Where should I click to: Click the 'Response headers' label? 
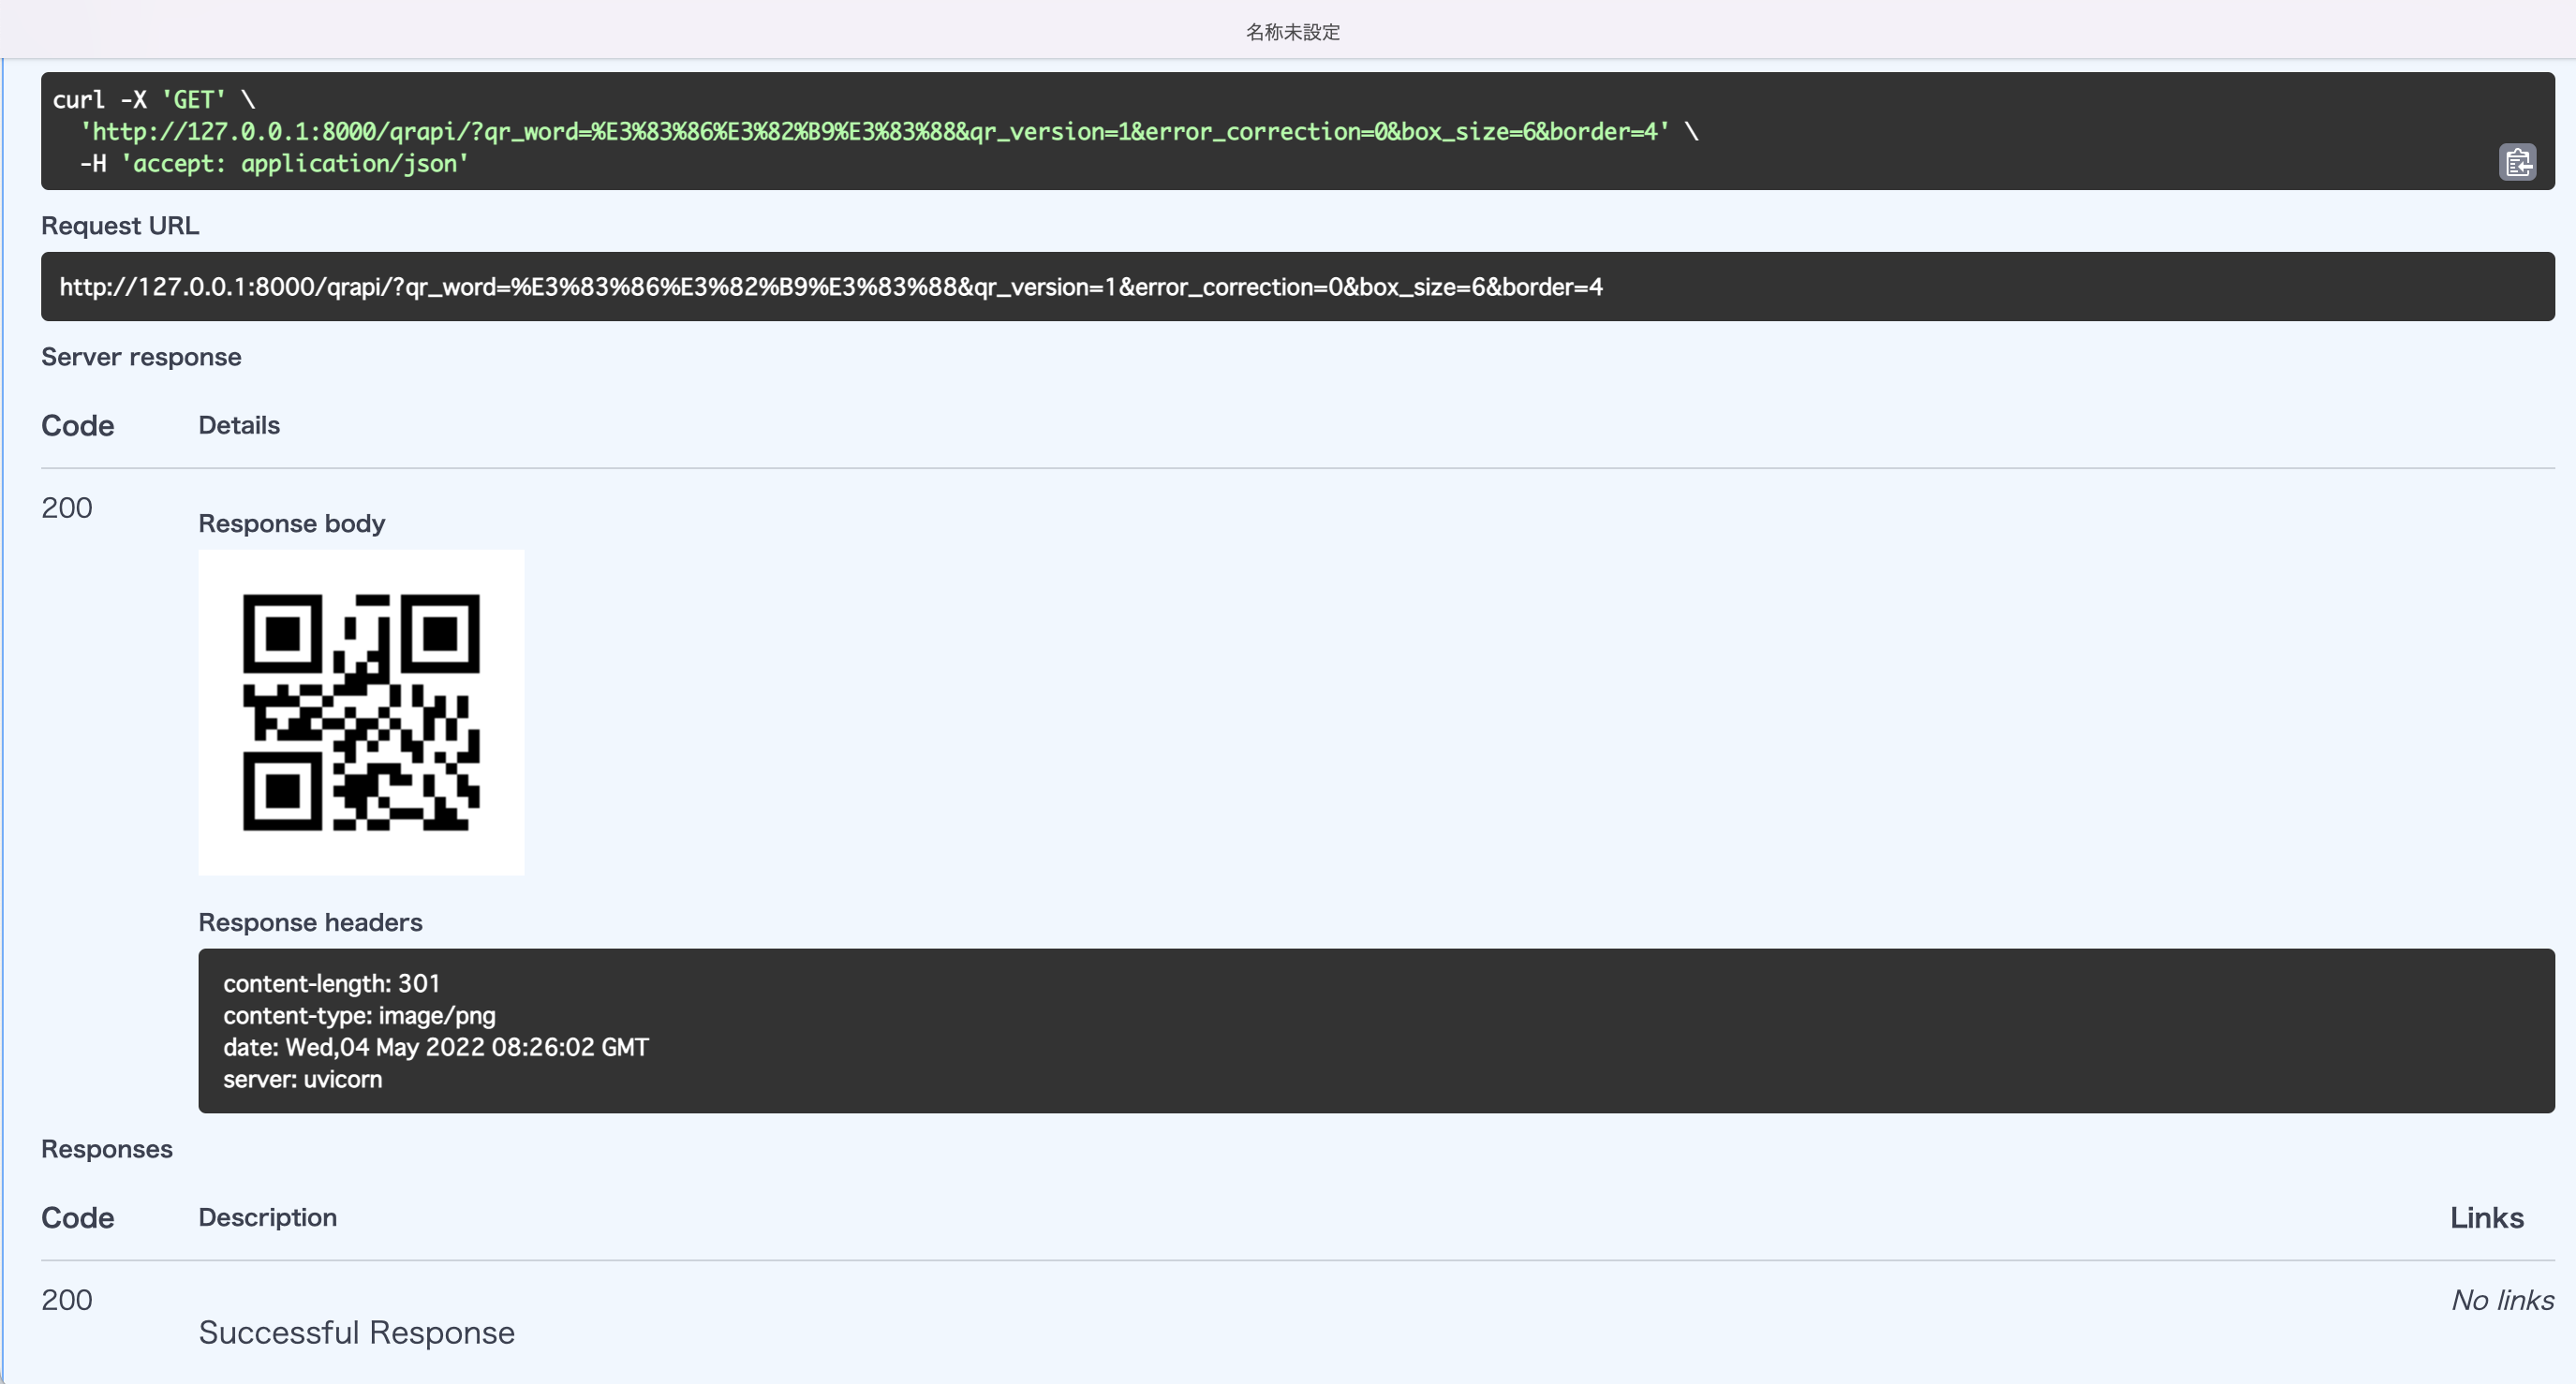(310, 922)
